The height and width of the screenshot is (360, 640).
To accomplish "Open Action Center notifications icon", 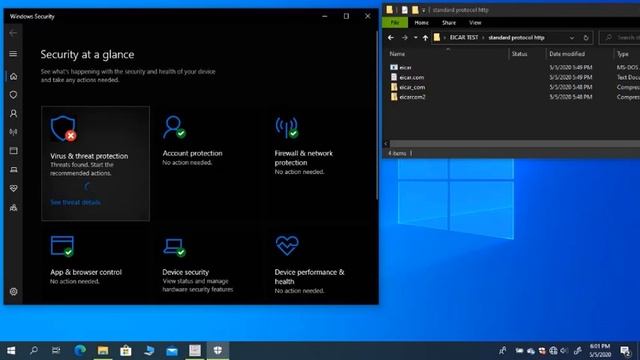I will (x=625, y=351).
